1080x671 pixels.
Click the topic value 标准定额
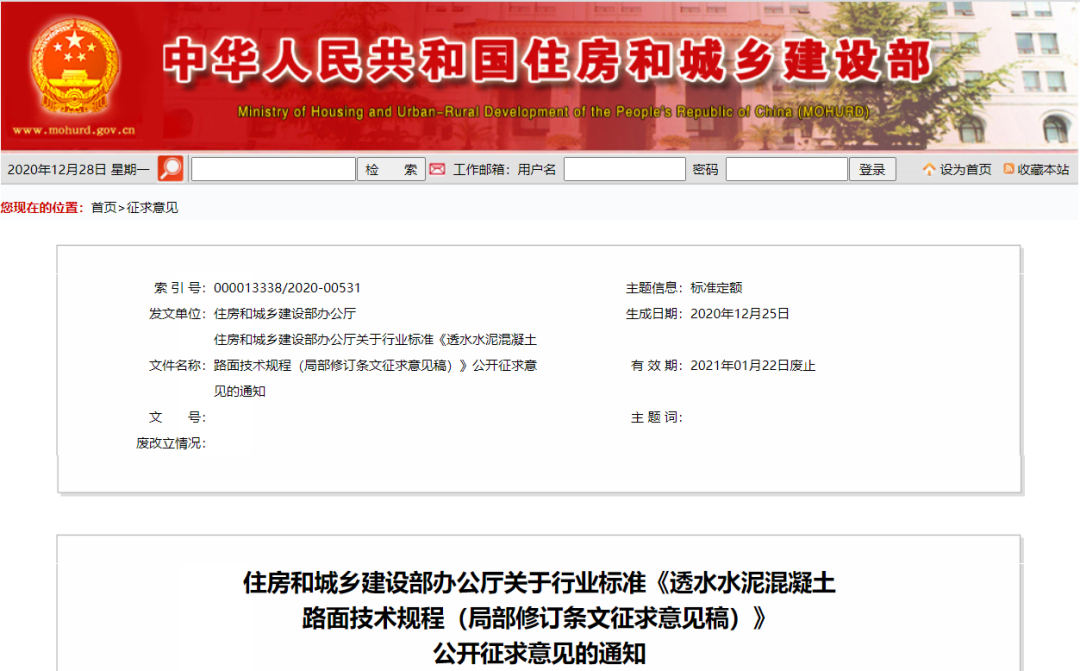pyautogui.click(x=716, y=288)
